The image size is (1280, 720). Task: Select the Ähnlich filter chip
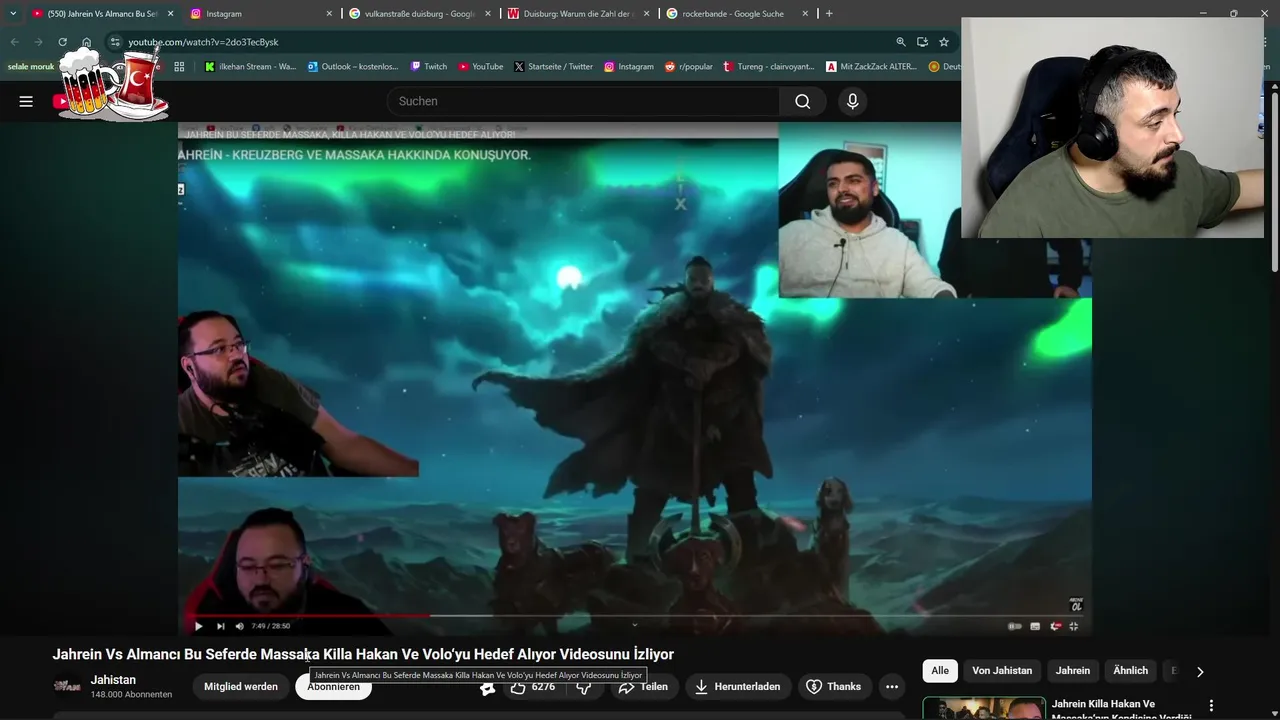tap(1131, 671)
